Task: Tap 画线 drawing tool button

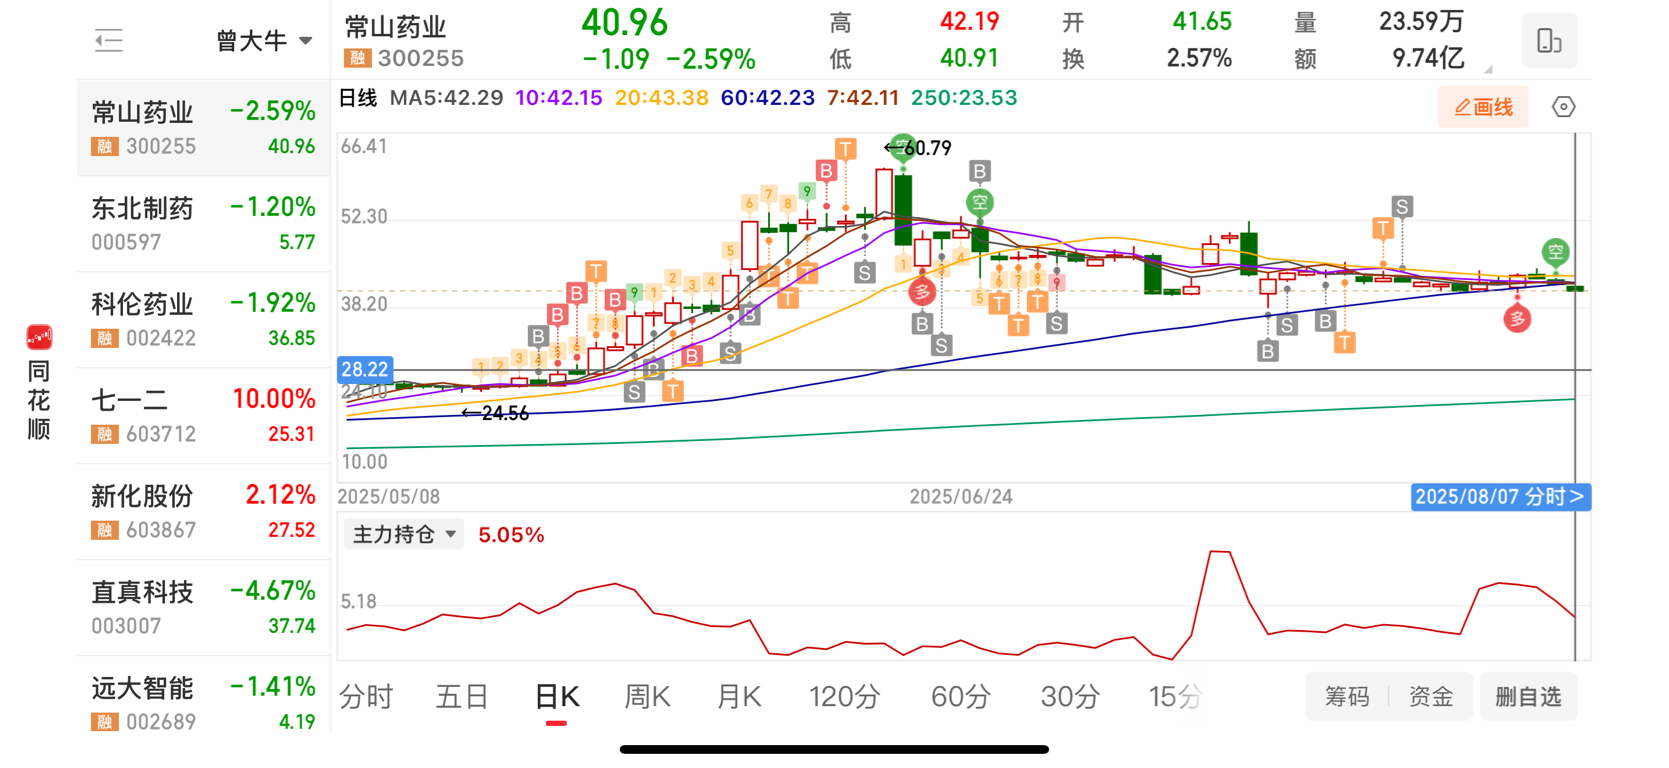Action: pyautogui.click(x=1483, y=107)
